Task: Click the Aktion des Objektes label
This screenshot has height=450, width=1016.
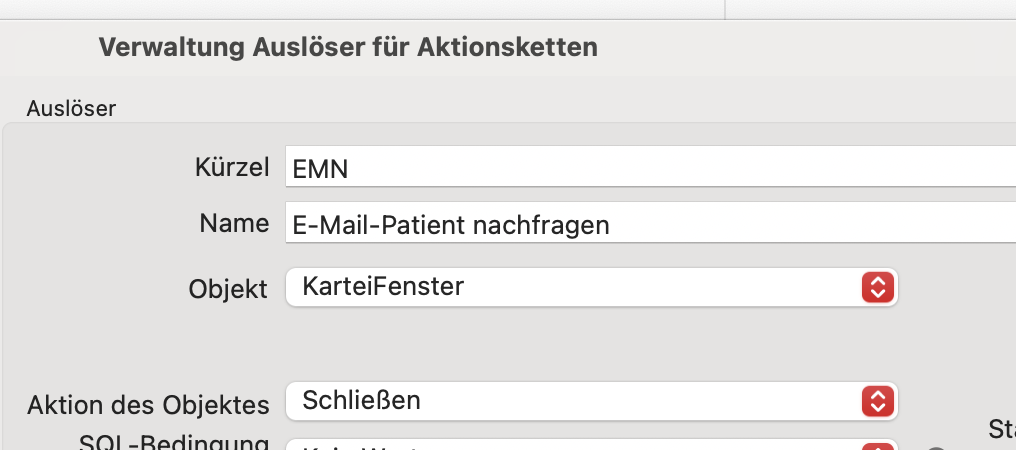Action: coord(148,405)
